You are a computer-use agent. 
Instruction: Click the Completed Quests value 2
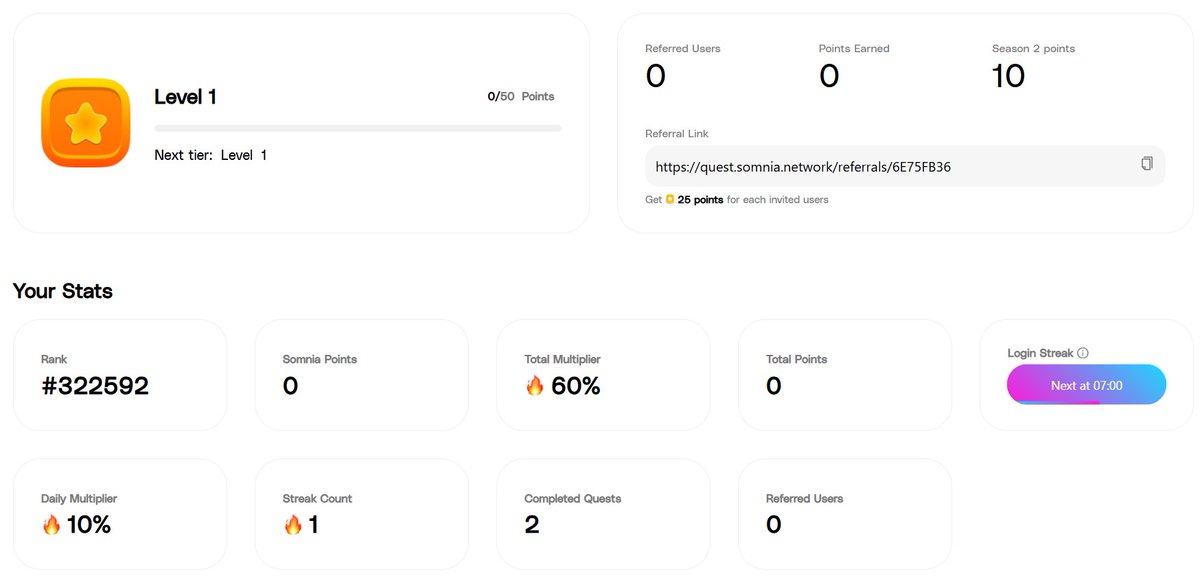tap(532, 524)
